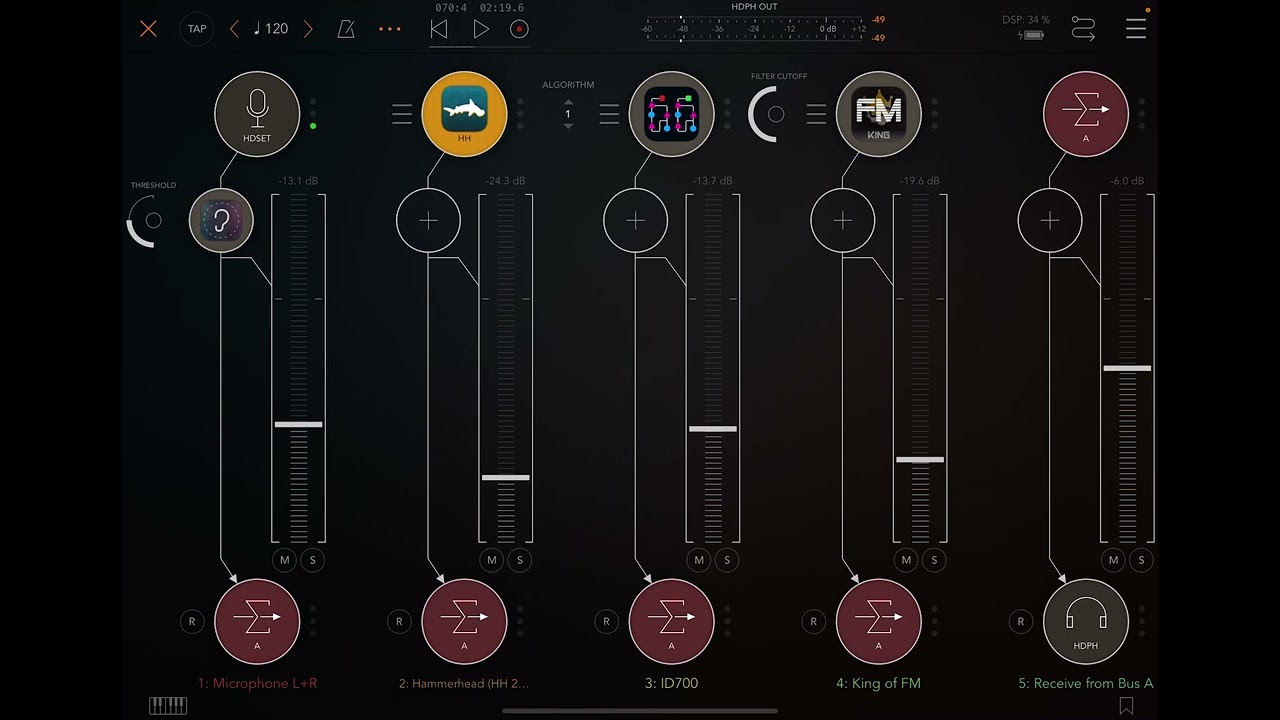Viewport: 1280px width, 720px height.
Task: Toggle the metronome icon
Action: [x=346, y=29]
